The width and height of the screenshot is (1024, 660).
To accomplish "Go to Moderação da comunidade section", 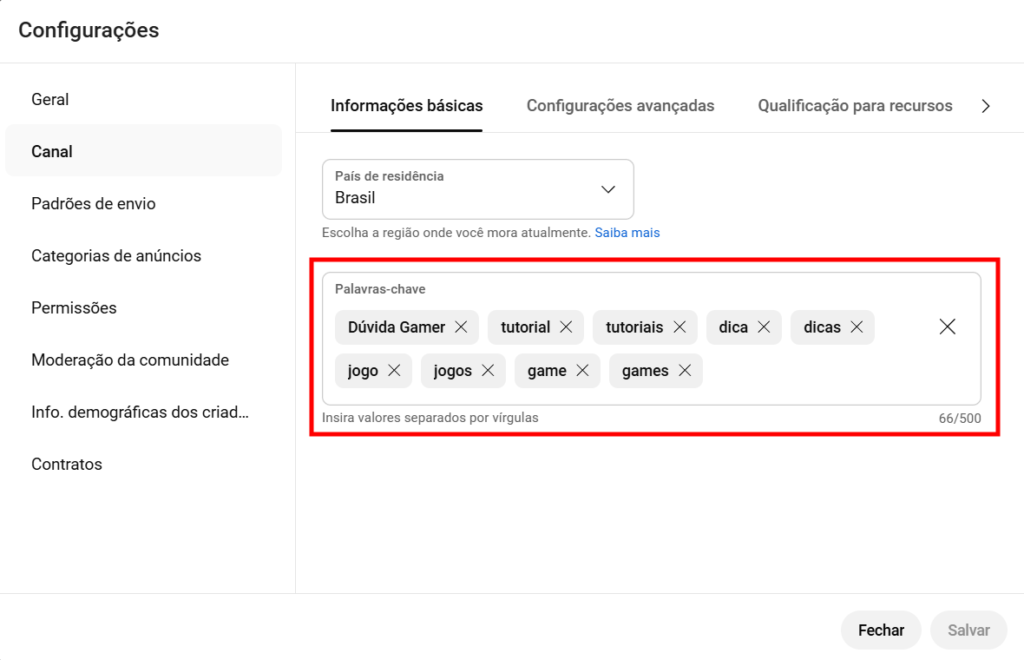I will (x=130, y=360).
